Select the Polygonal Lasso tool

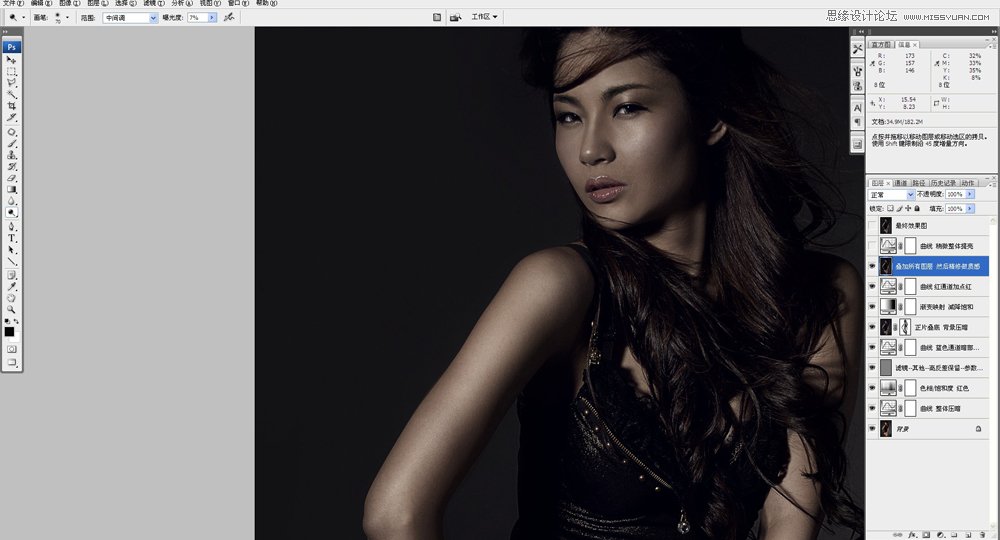pos(11,83)
